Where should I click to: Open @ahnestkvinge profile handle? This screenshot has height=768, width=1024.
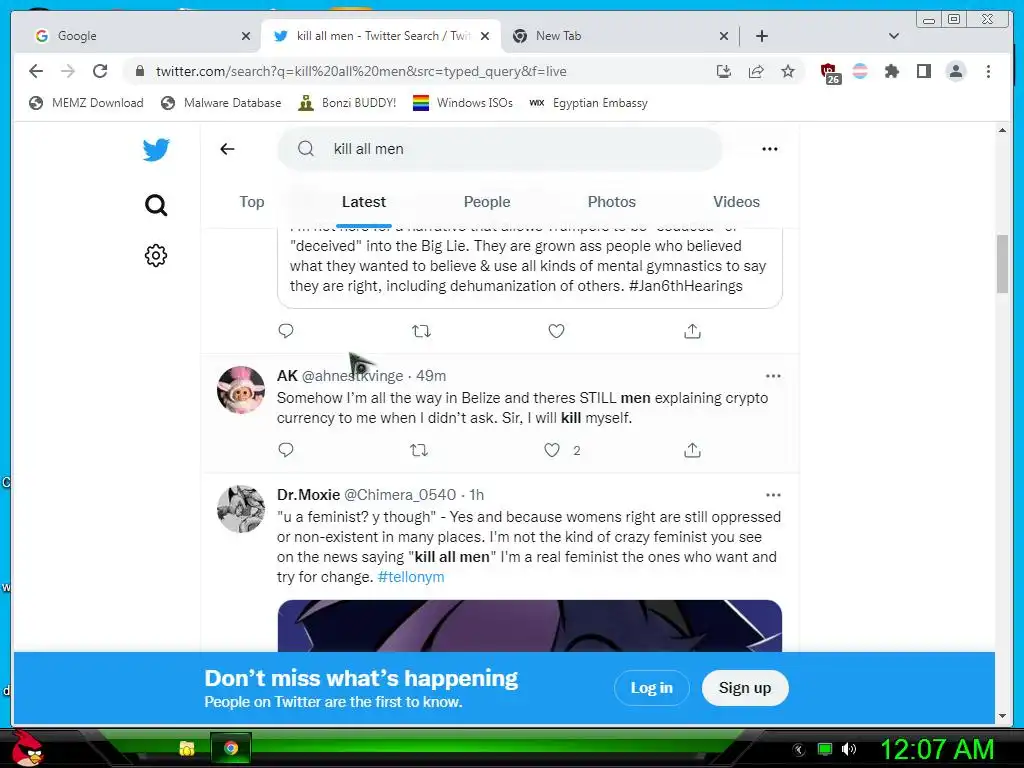point(353,376)
